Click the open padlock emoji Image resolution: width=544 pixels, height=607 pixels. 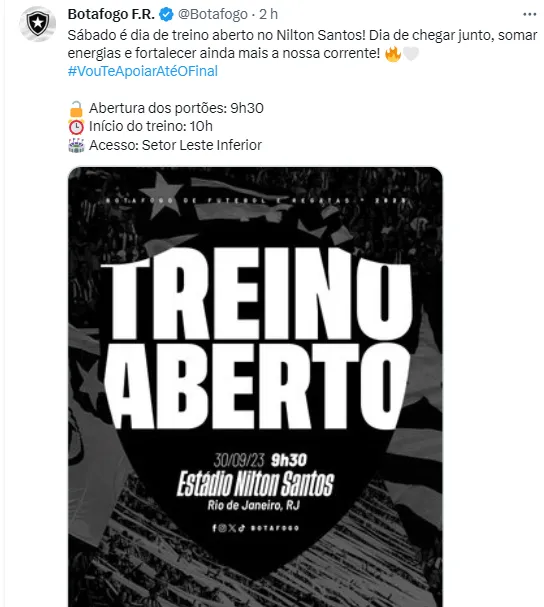76,109
